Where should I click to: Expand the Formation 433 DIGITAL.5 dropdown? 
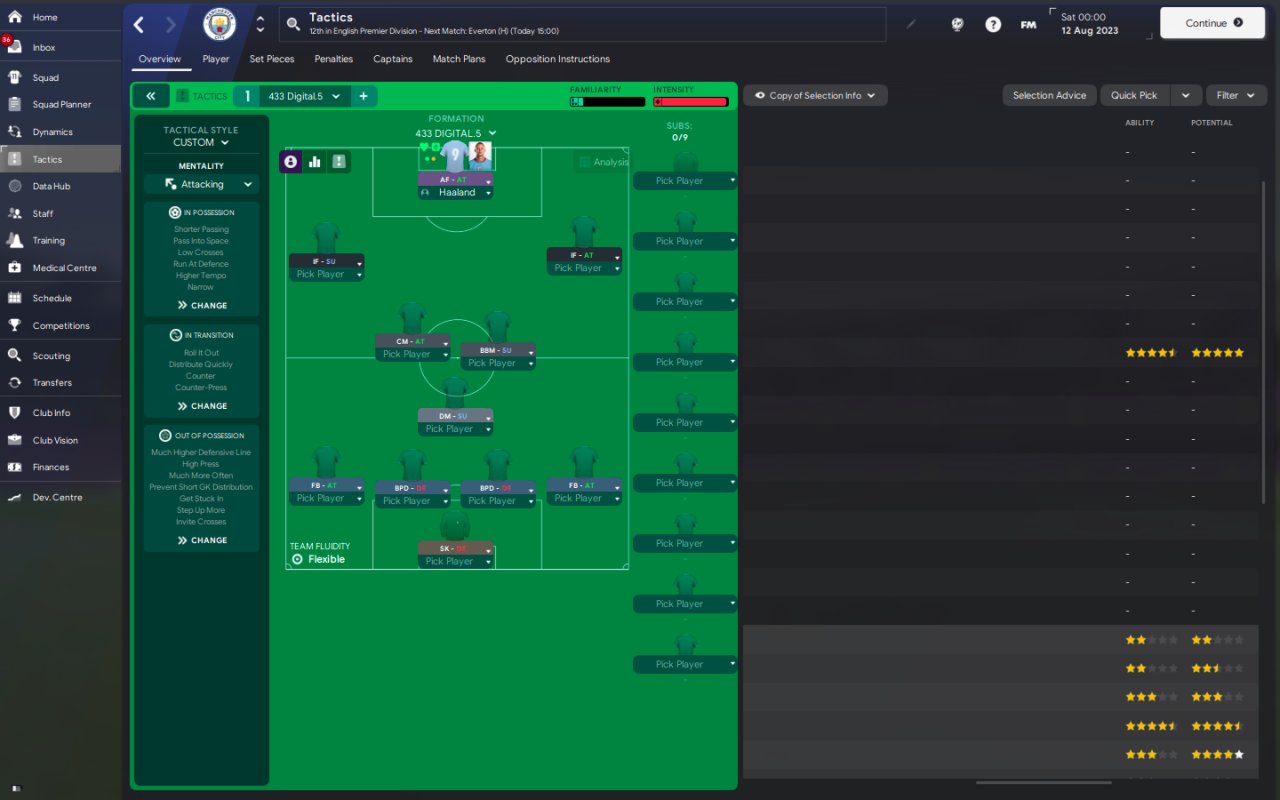tap(456, 133)
